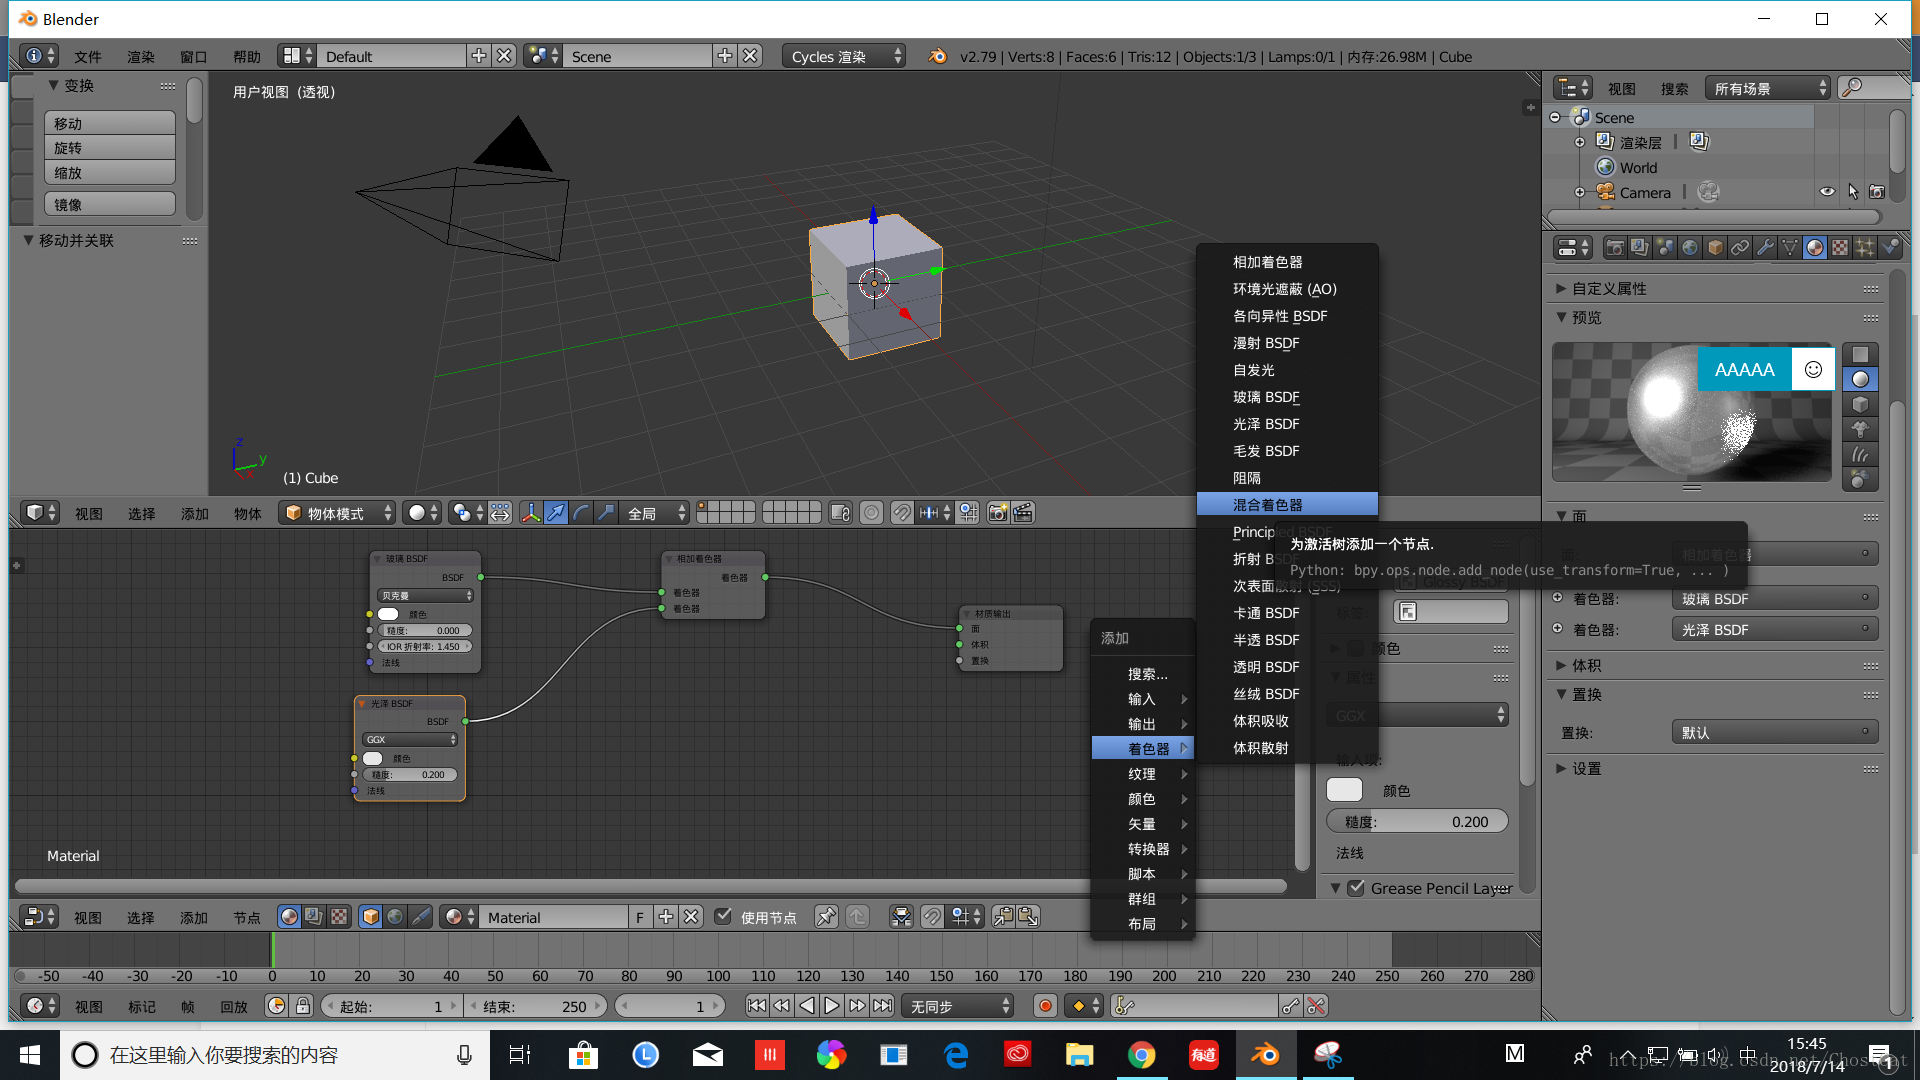Toggle Camera selectability cursor icon in outliner
The image size is (1920, 1080).
click(1853, 192)
